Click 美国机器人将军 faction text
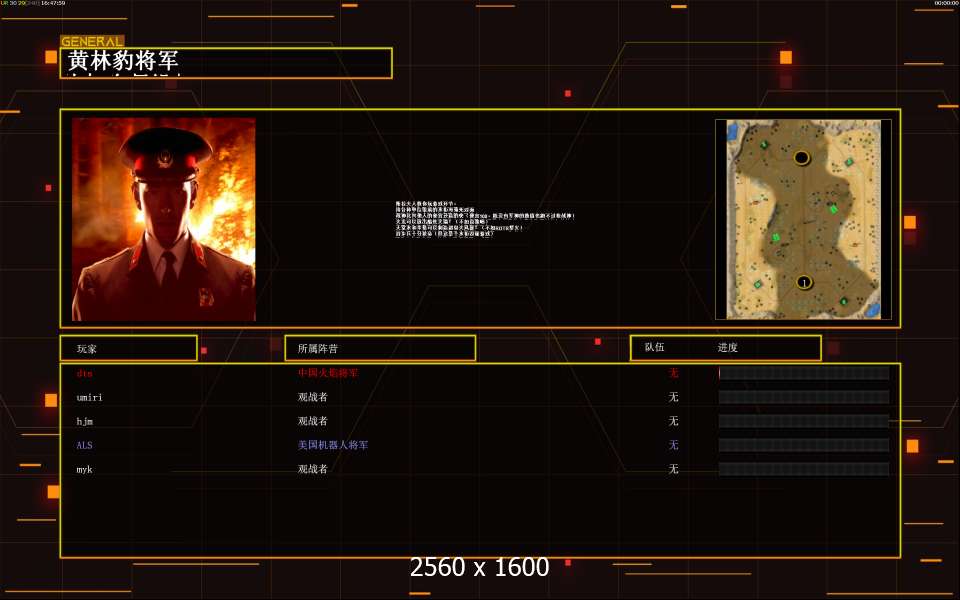The height and width of the screenshot is (600, 960). click(333, 445)
